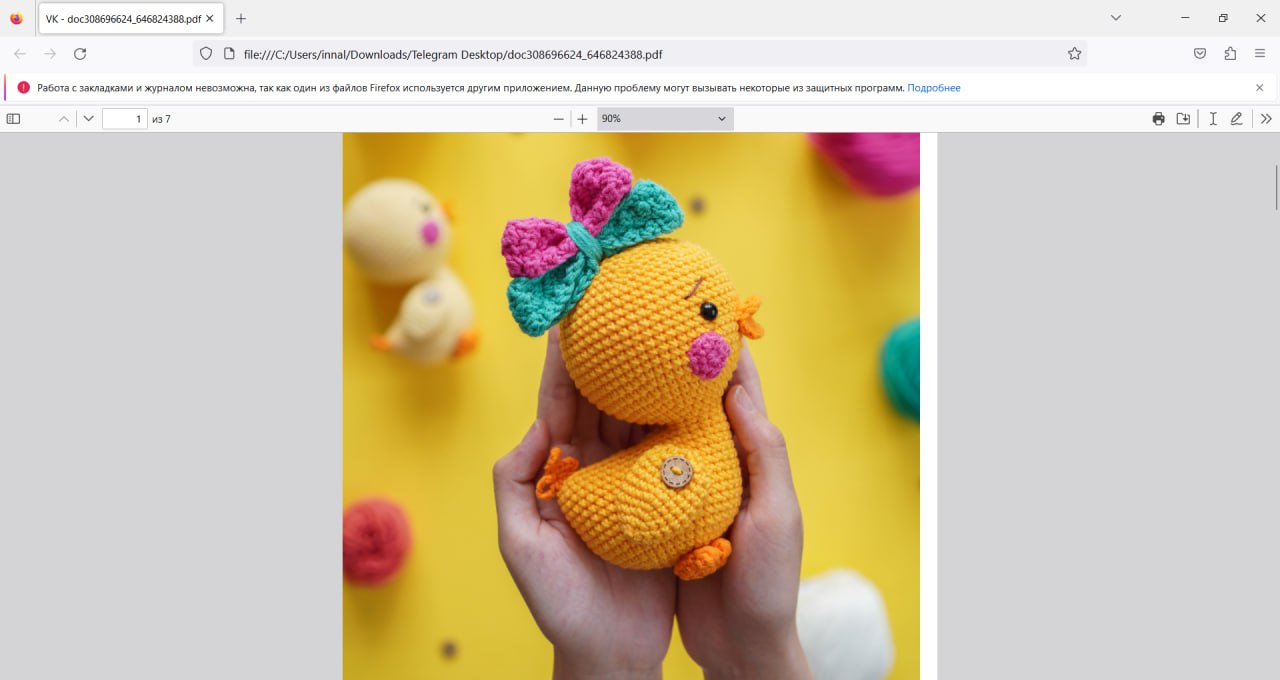Toggle the PDF sidebar
Screen dimensions: 1280x680
(x=13, y=119)
